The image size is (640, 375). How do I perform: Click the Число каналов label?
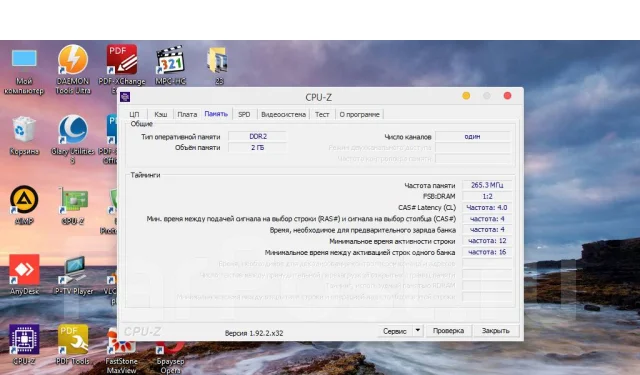pyautogui.click(x=407, y=137)
